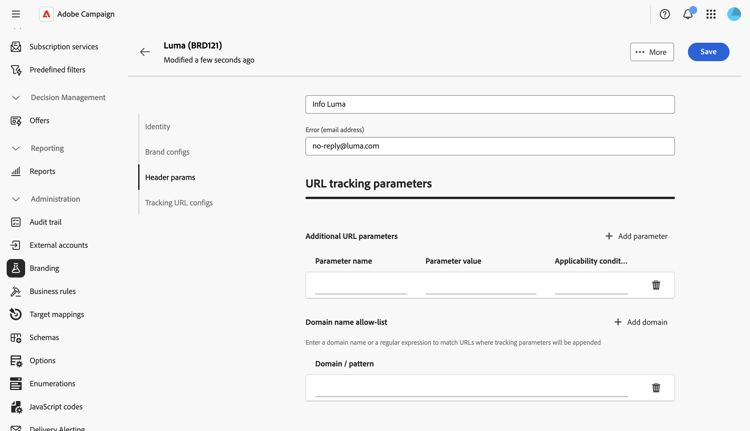Open the Audit trail link
The width and height of the screenshot is (750, 431).
45,222
